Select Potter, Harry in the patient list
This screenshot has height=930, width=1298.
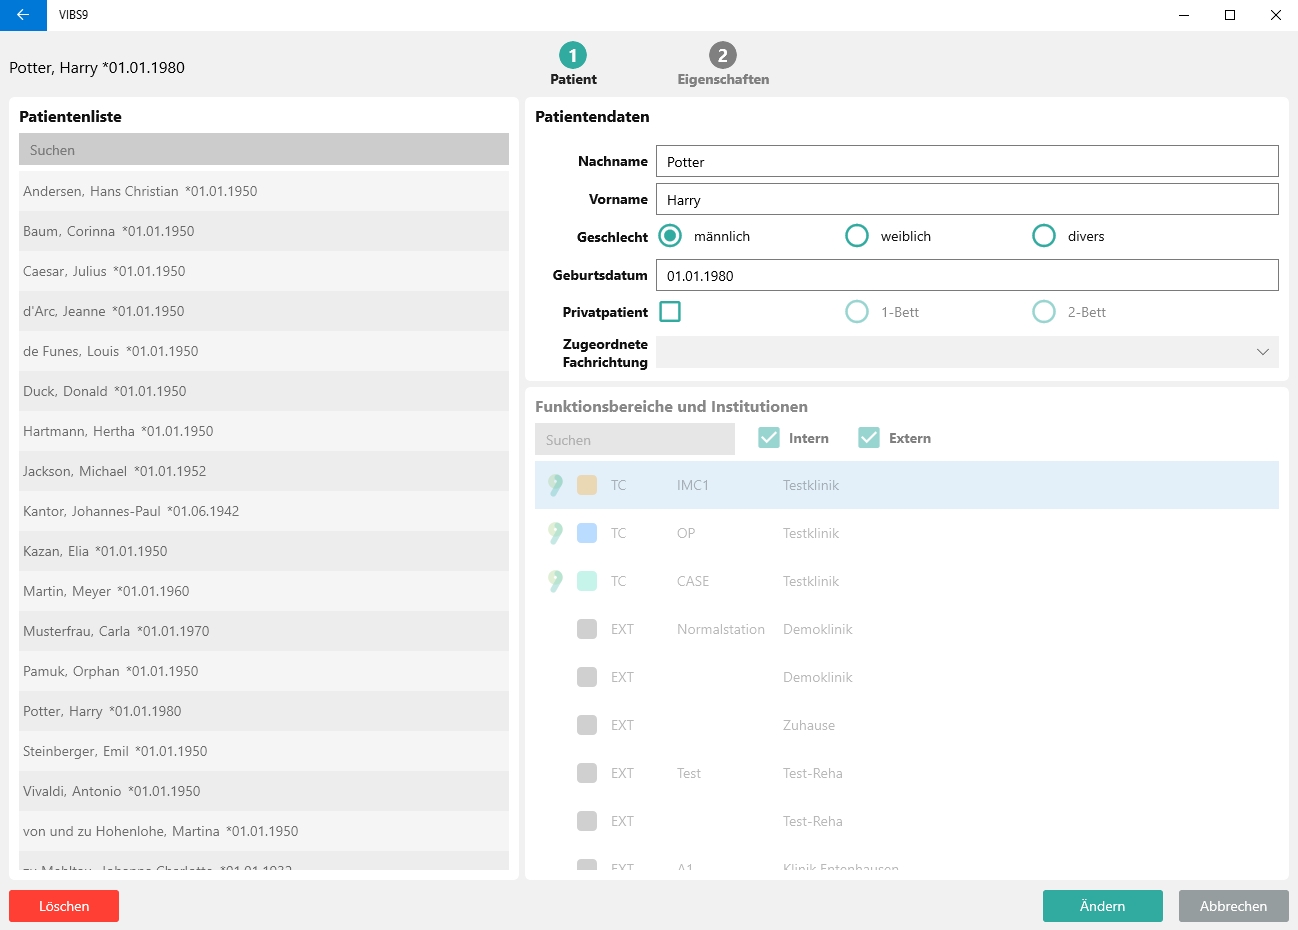pyautogui.click(x=264, y=711)
